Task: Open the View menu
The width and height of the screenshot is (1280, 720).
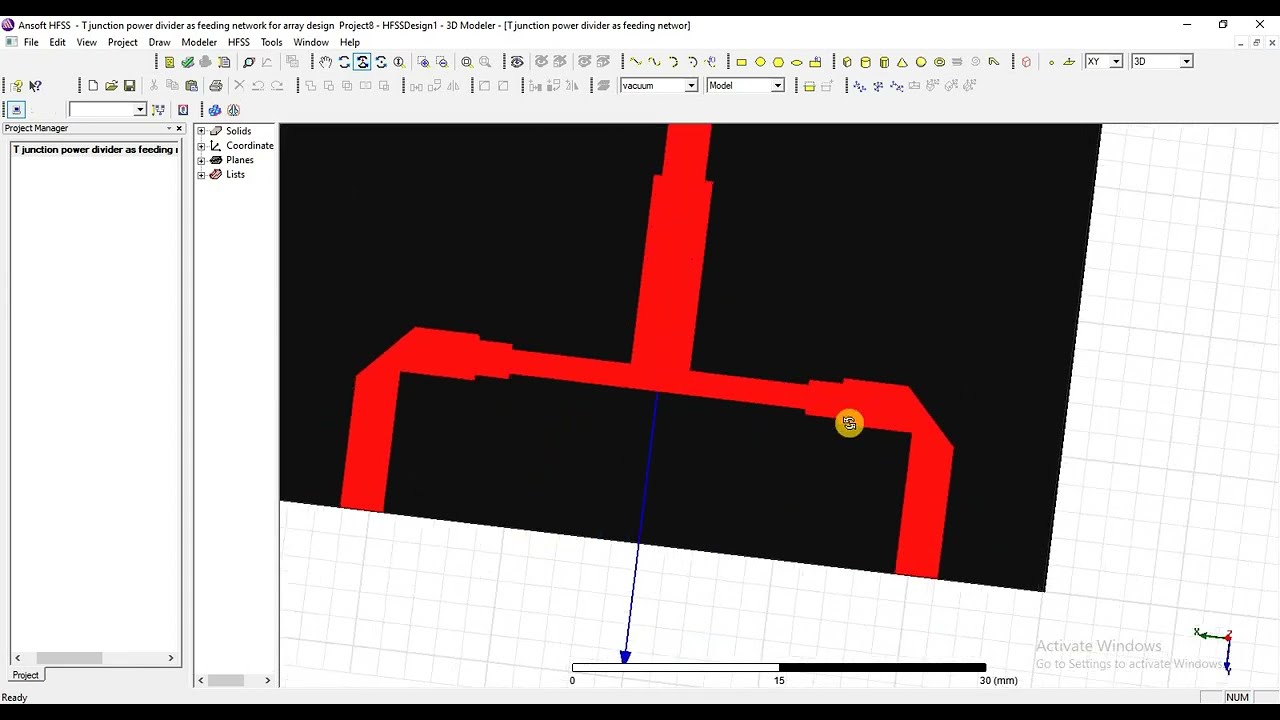Action: click(87, 43)
